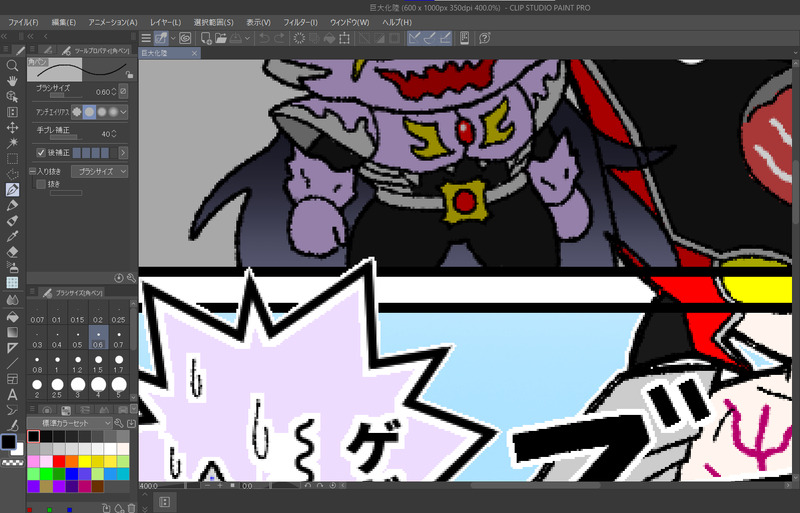Select the Fill bucket tool
Image resolution: width=800 pixels, height=513 pixels.
12,316
